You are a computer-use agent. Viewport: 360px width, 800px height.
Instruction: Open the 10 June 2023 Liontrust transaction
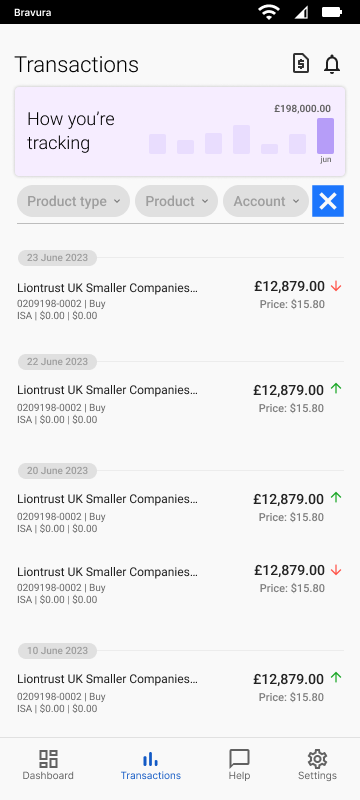[180, 693]
